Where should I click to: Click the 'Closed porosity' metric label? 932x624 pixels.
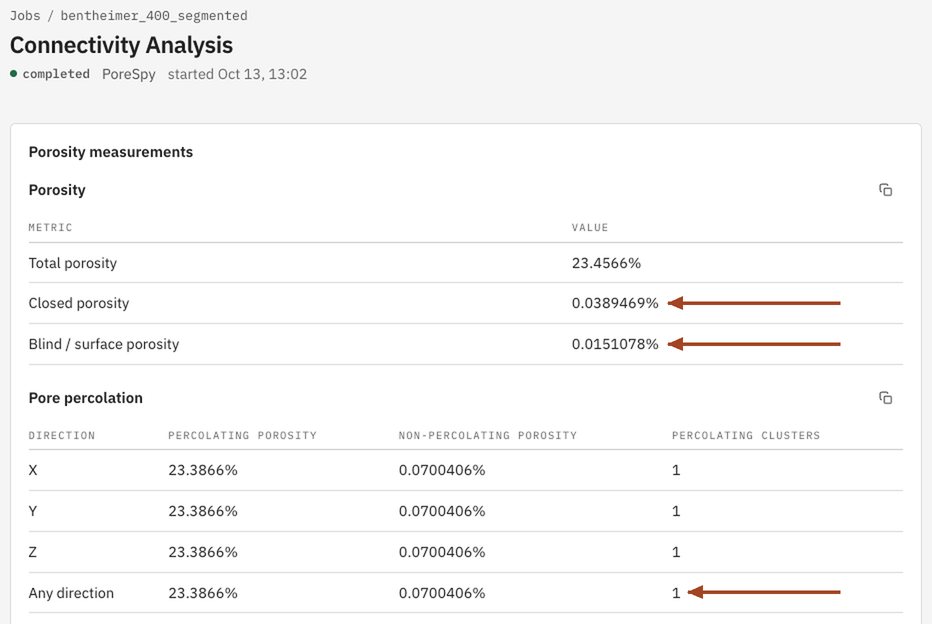pos(78,303)
